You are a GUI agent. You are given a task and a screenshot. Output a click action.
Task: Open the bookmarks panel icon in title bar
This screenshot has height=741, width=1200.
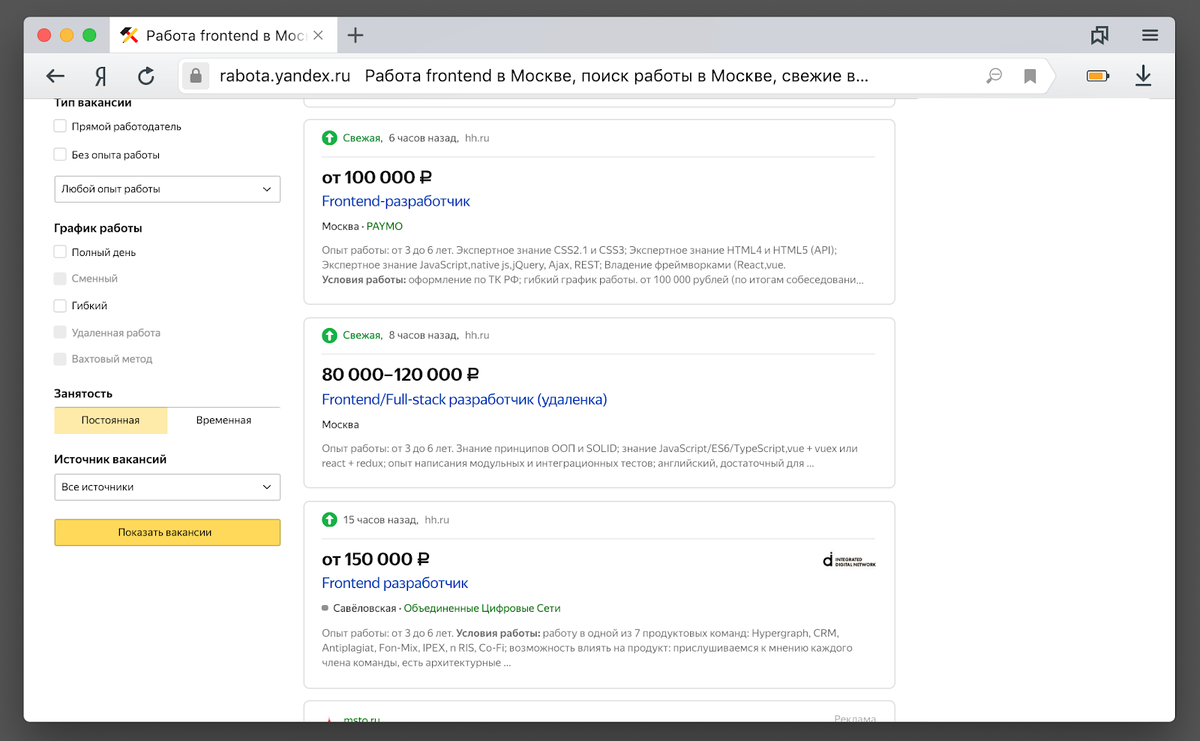click(1100, 35)
